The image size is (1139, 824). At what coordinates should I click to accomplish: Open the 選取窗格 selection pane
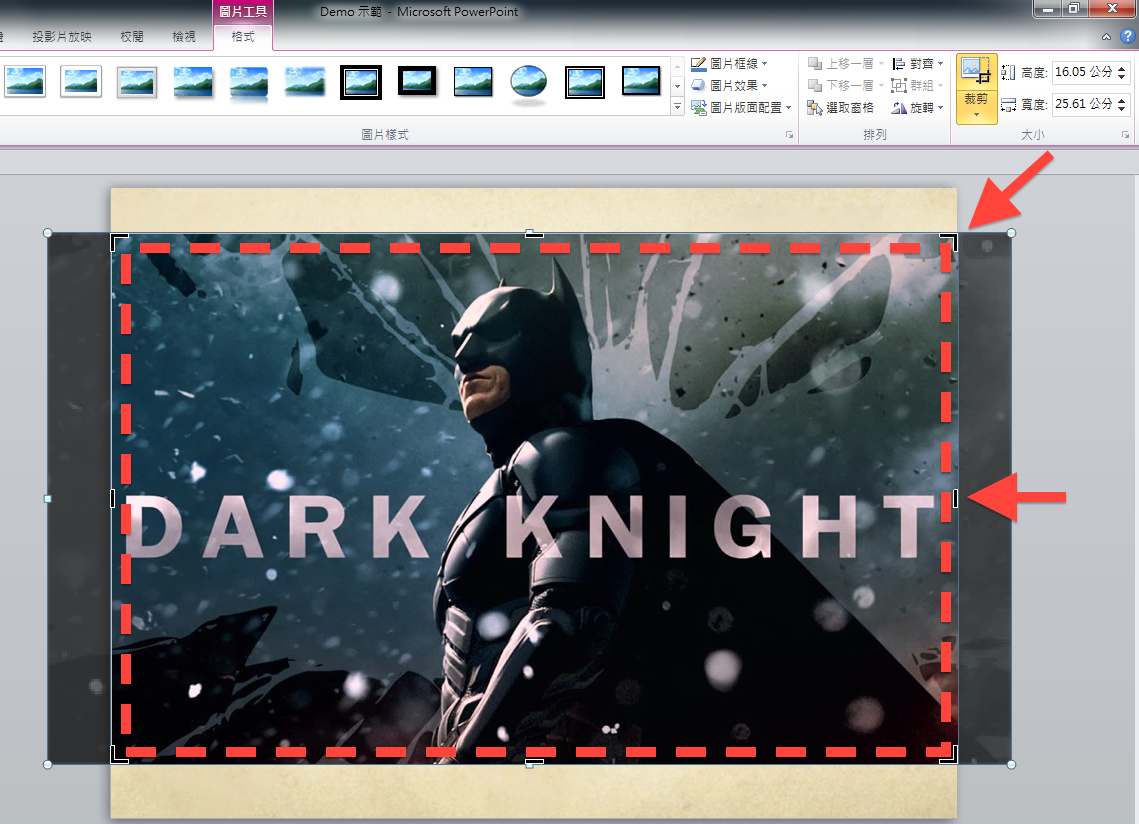click(x=840, y=108)
